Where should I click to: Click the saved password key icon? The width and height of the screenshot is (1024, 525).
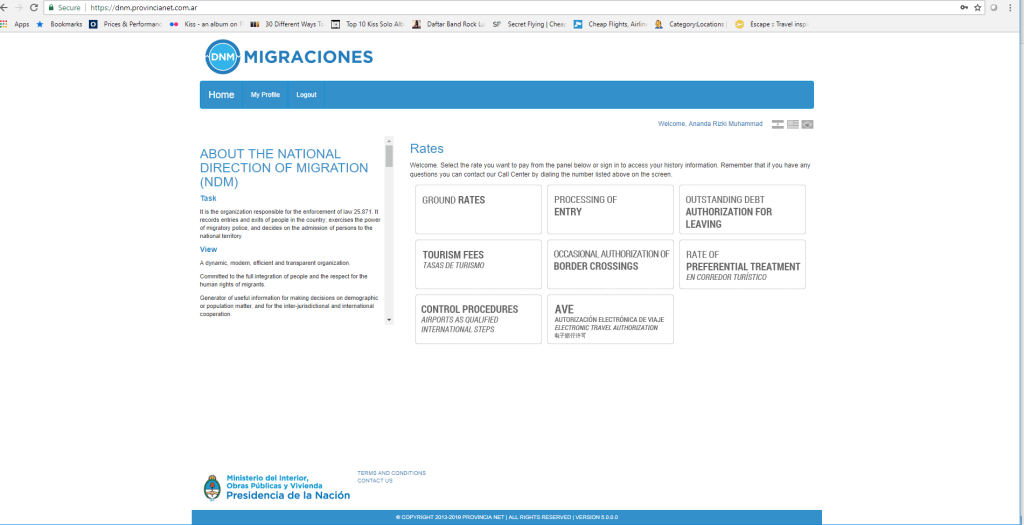(964, 7)
